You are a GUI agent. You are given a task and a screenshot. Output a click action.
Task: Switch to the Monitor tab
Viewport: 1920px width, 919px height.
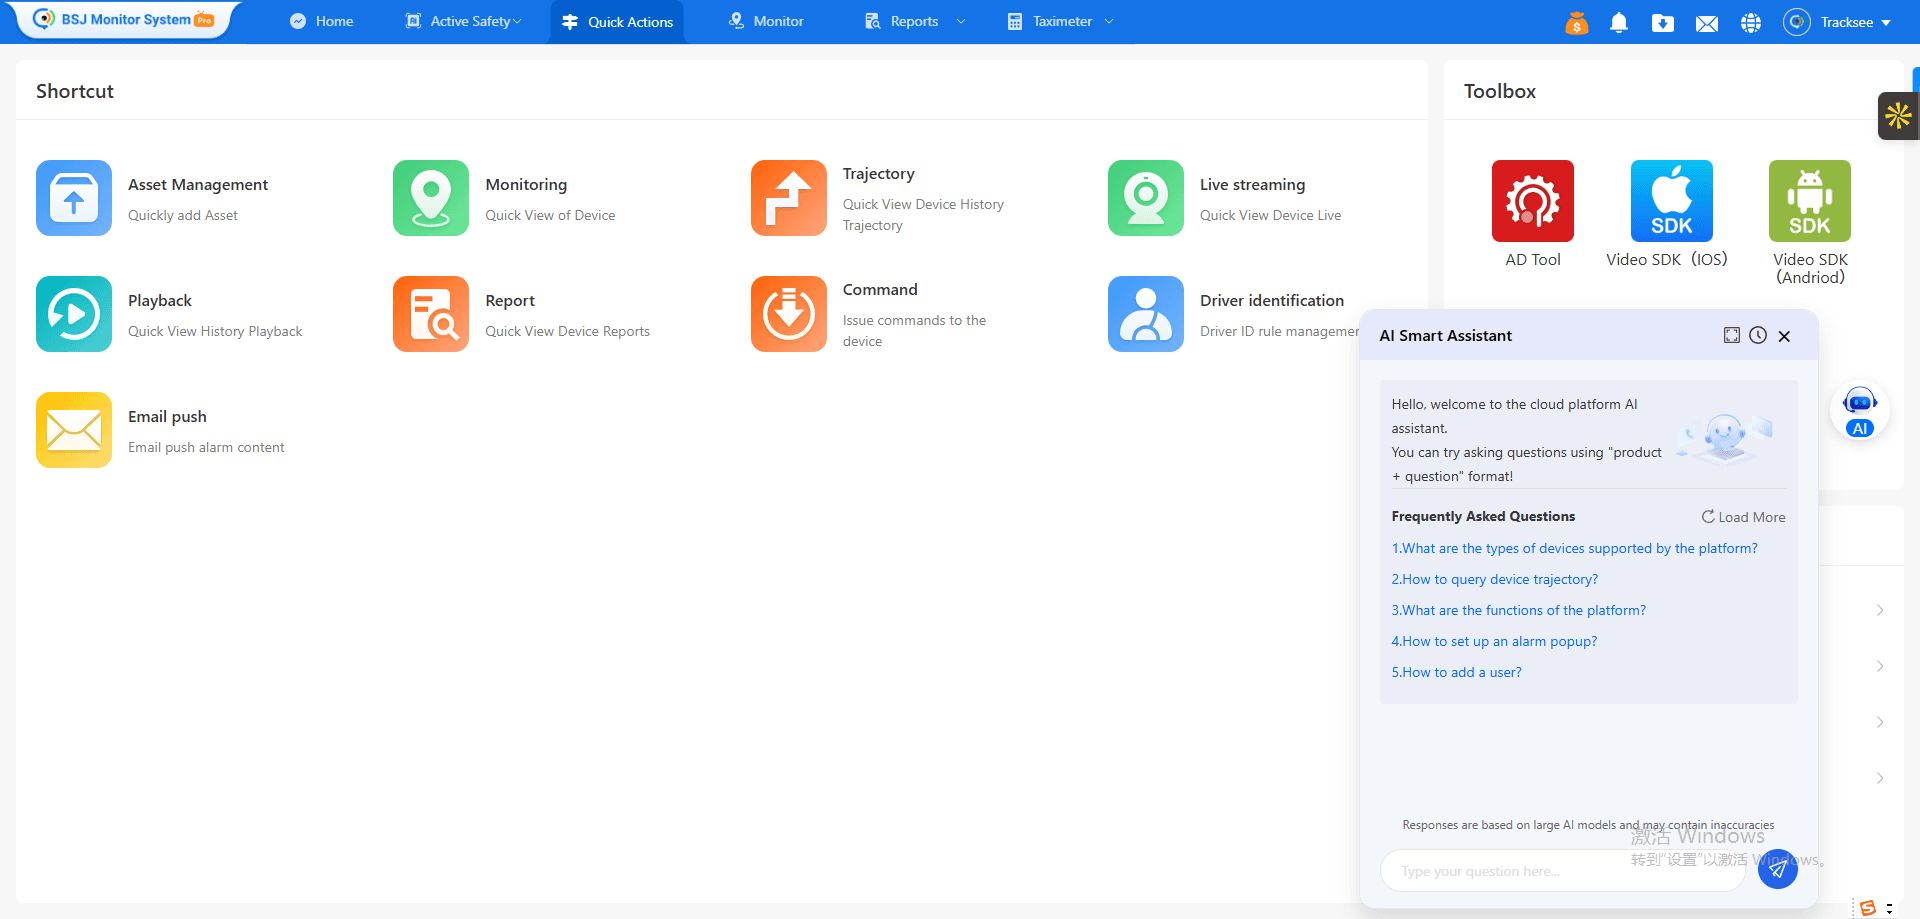pos(766,21)
